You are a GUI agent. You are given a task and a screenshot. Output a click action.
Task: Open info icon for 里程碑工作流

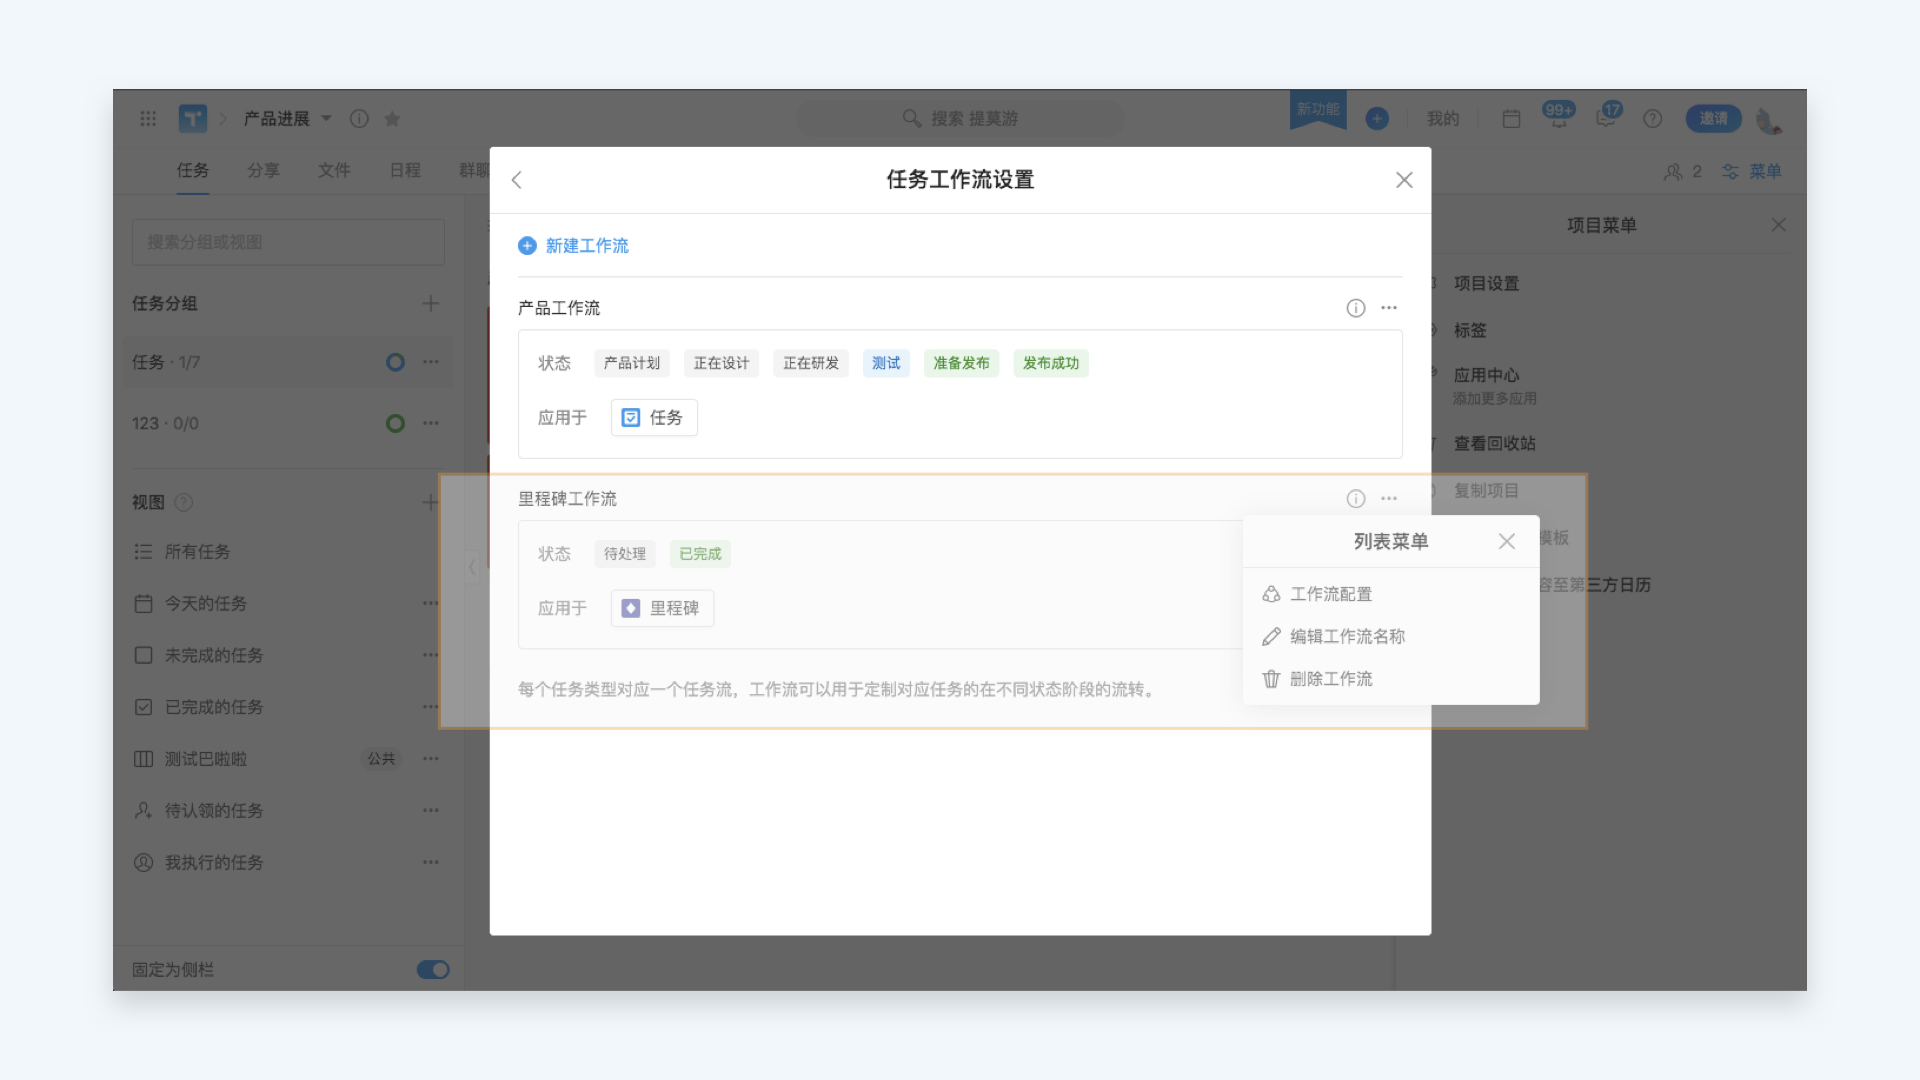(x=1355, y=498)
